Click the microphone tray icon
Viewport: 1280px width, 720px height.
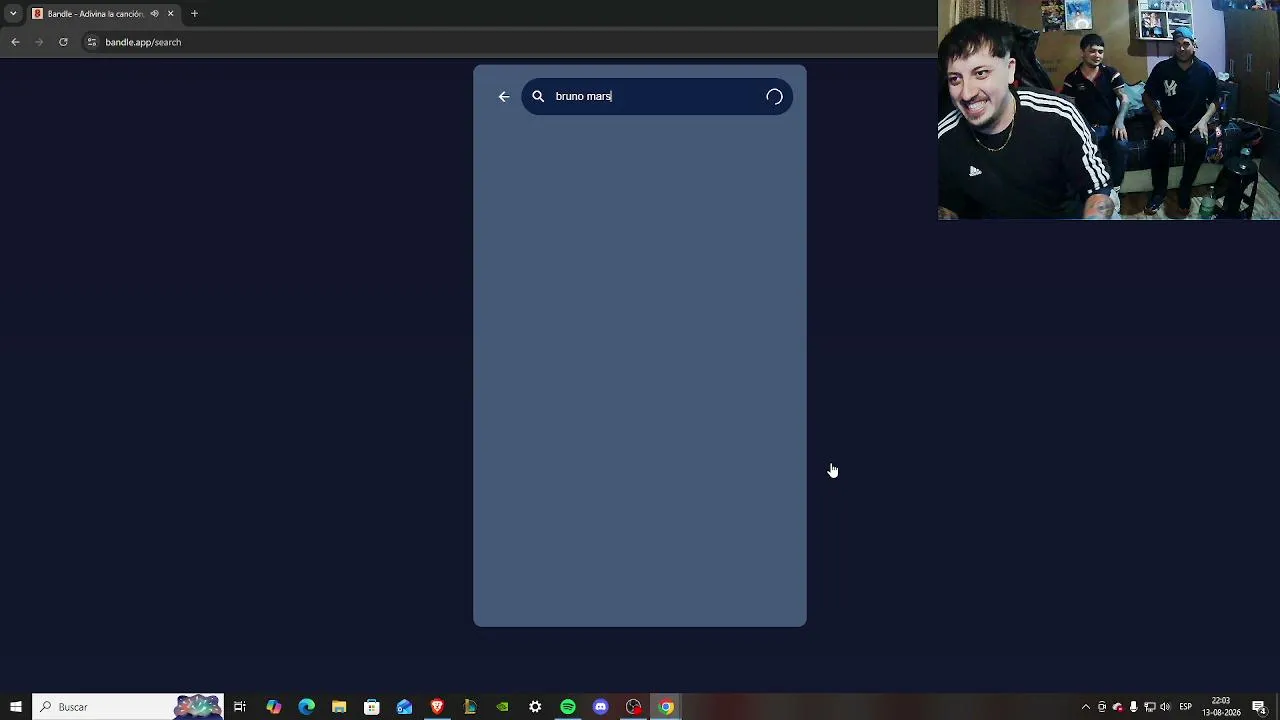1133,707
